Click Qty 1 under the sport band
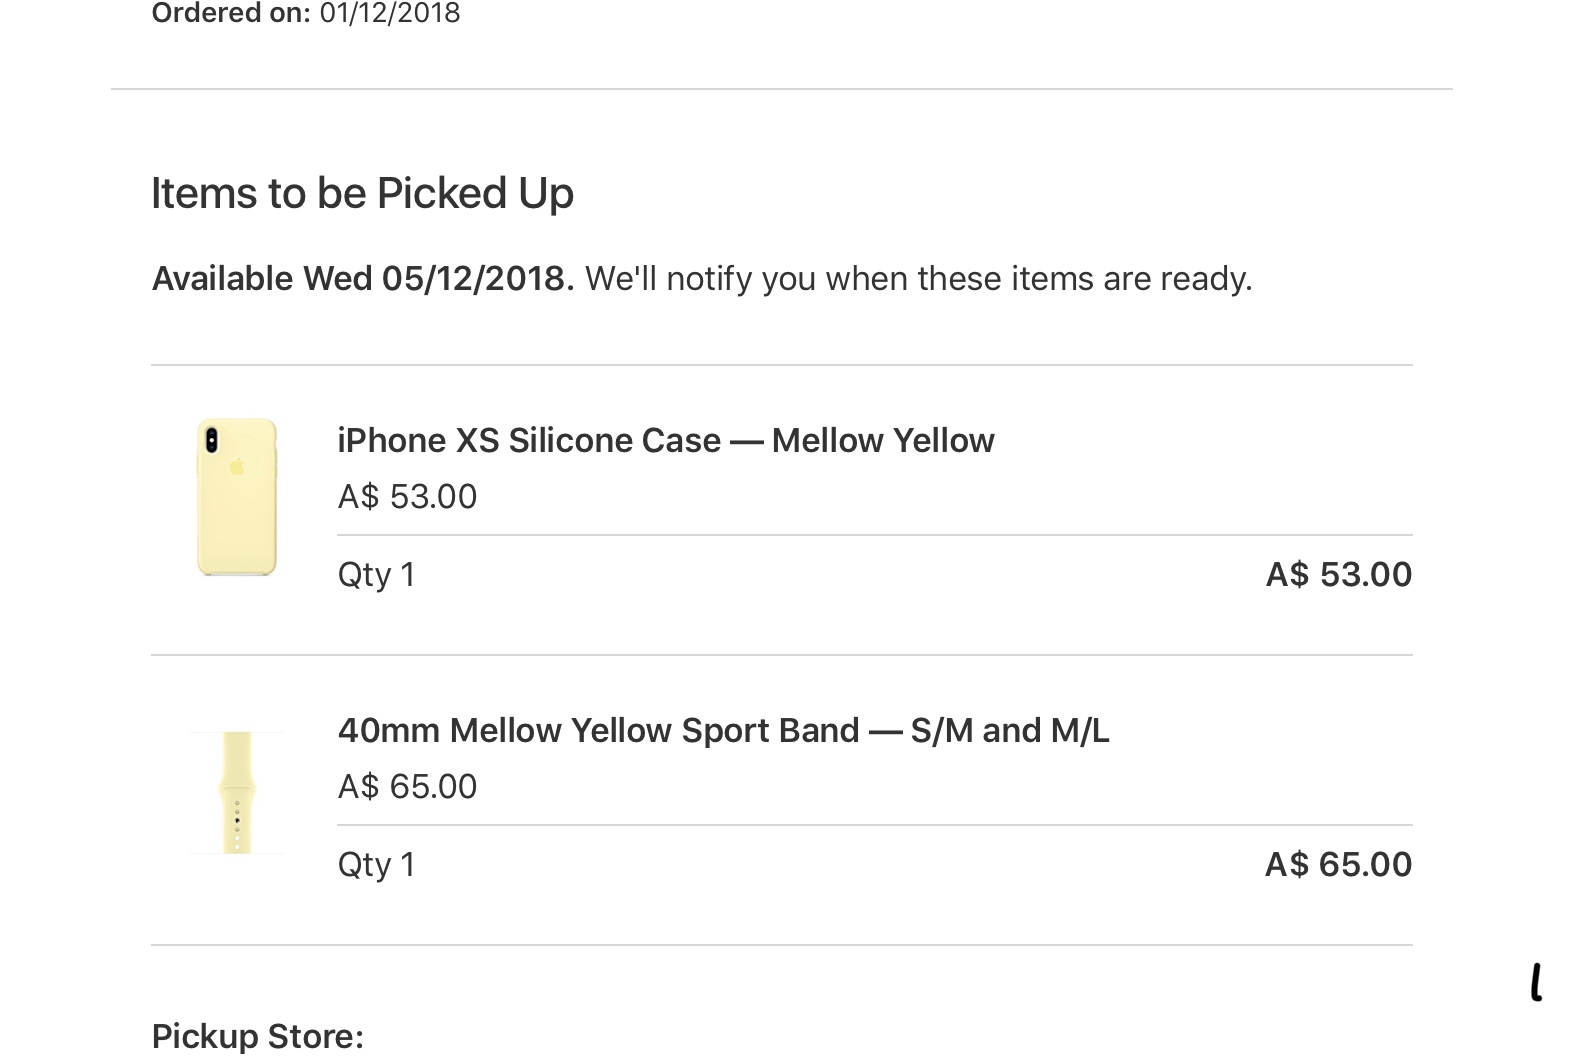The image size is (1573, 1060). tap(376, 865)
